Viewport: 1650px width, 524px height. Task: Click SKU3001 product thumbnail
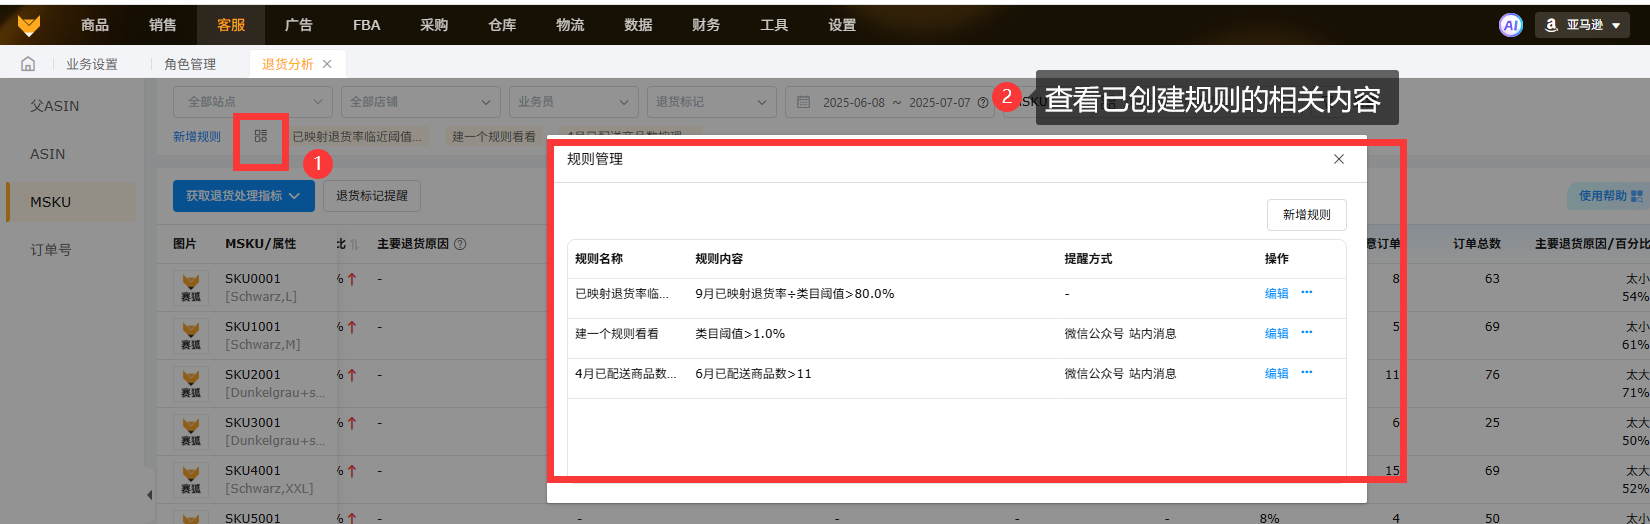(191, 431)
